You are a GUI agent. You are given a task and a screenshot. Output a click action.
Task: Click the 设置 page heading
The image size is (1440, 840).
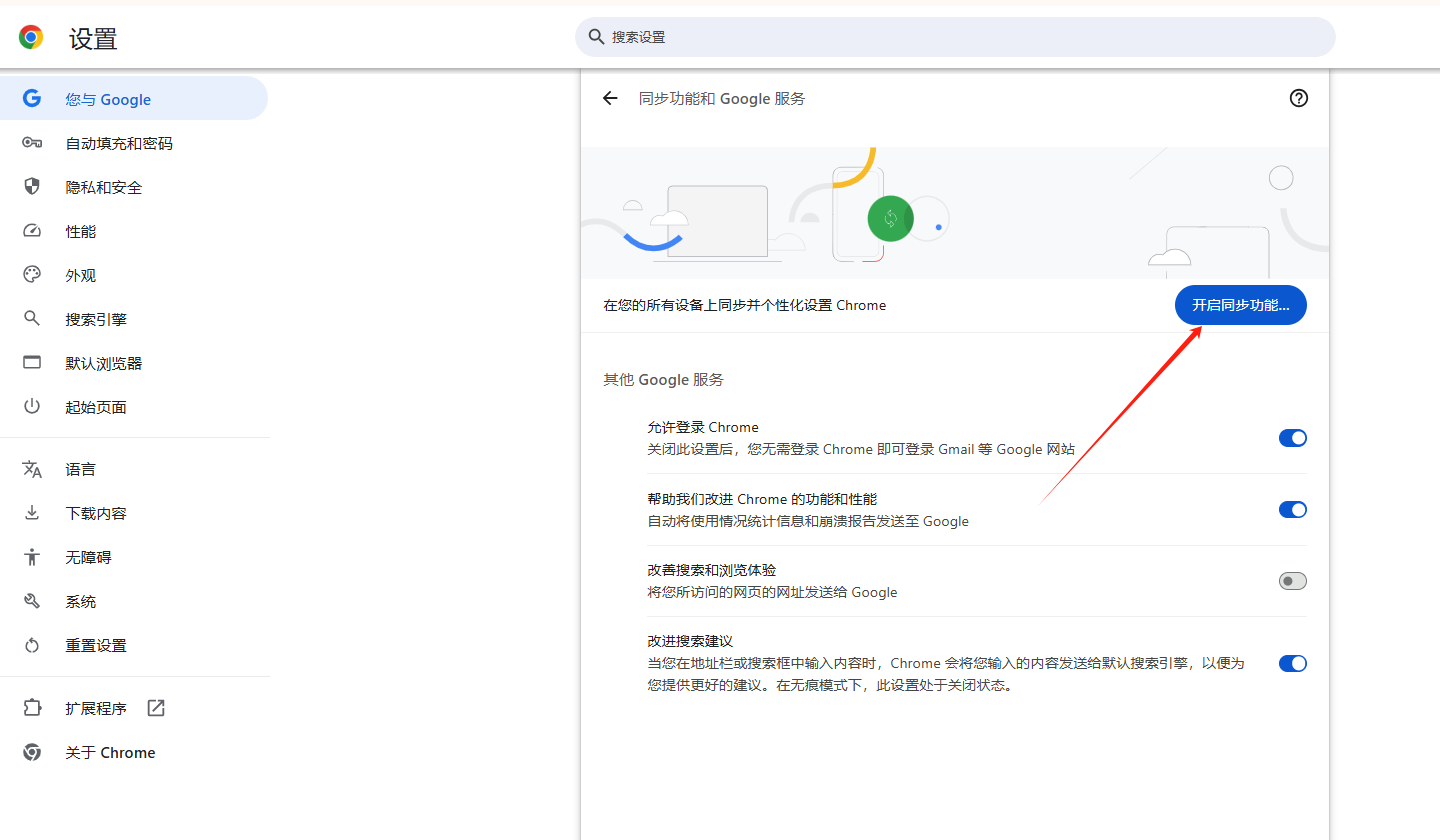click(x=93, y=39)
